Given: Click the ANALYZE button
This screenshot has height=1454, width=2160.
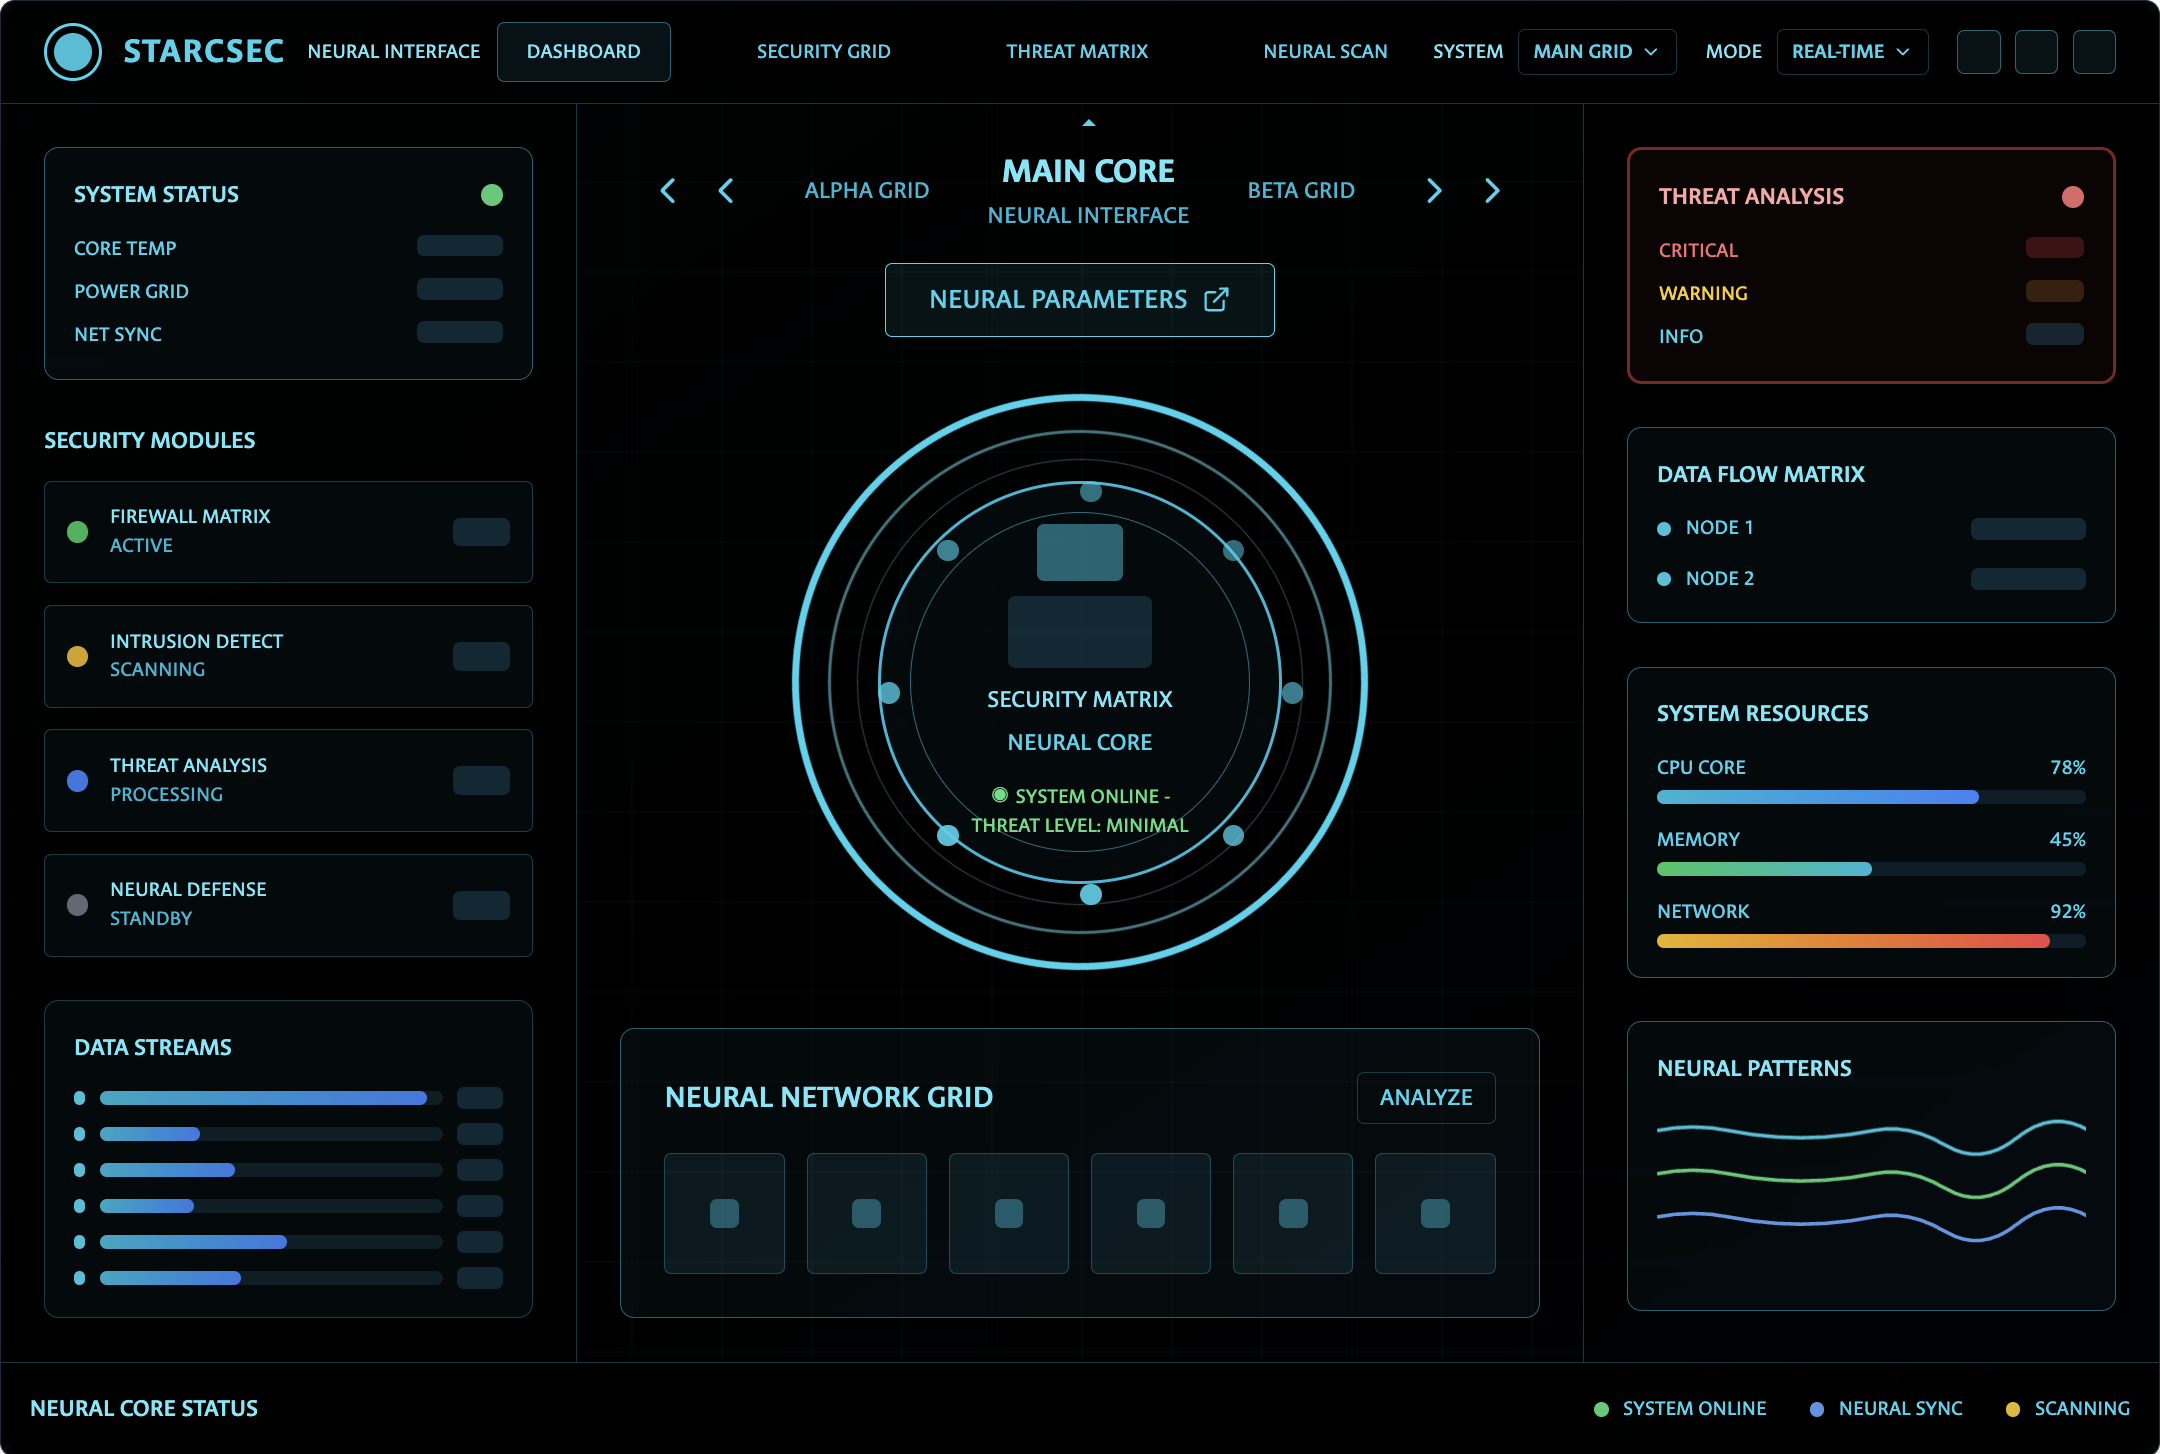Looking at the screenshot, I should tap(1426, 1098).
